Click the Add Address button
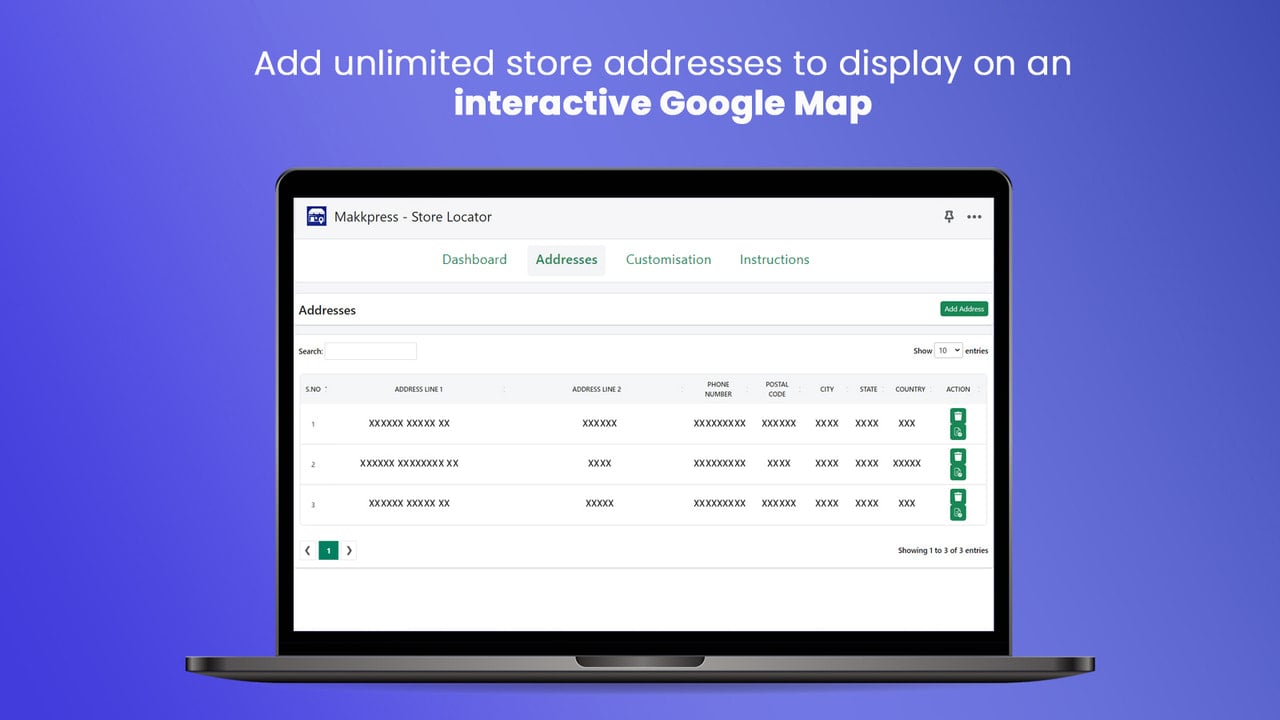The image size is (1280, 720). coord(964,309)
